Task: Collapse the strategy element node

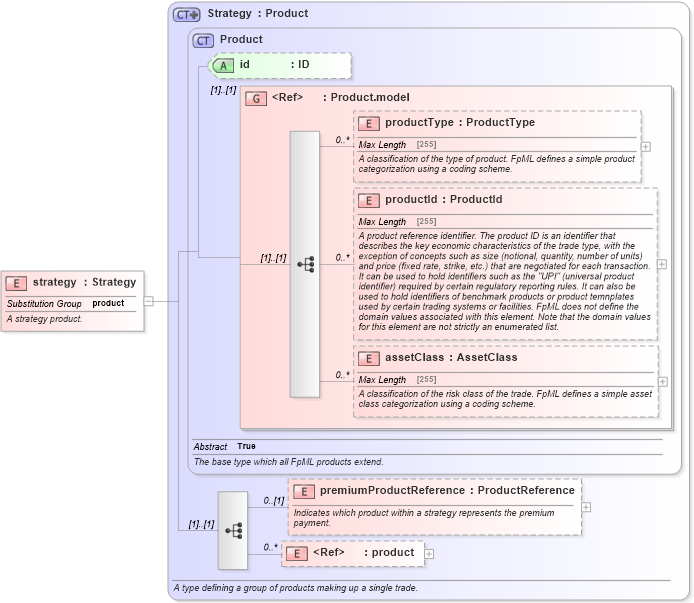Action: [149, 302]
